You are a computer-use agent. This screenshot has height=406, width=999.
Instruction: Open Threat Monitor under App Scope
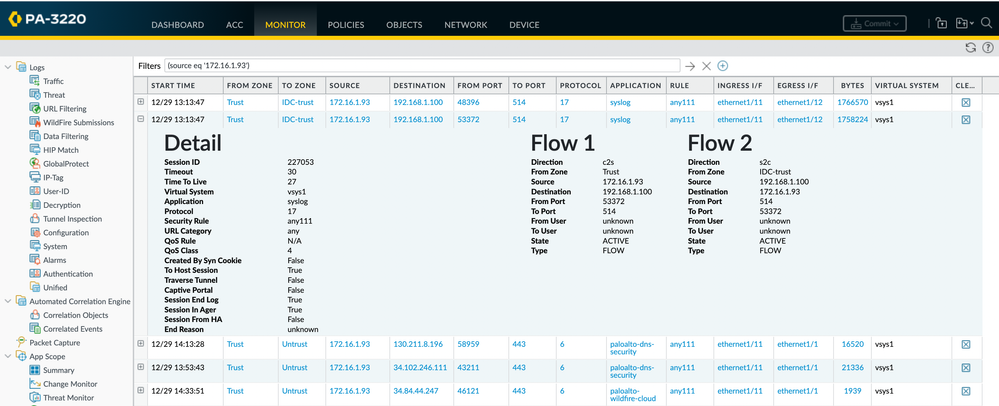[x=68, y=398]
